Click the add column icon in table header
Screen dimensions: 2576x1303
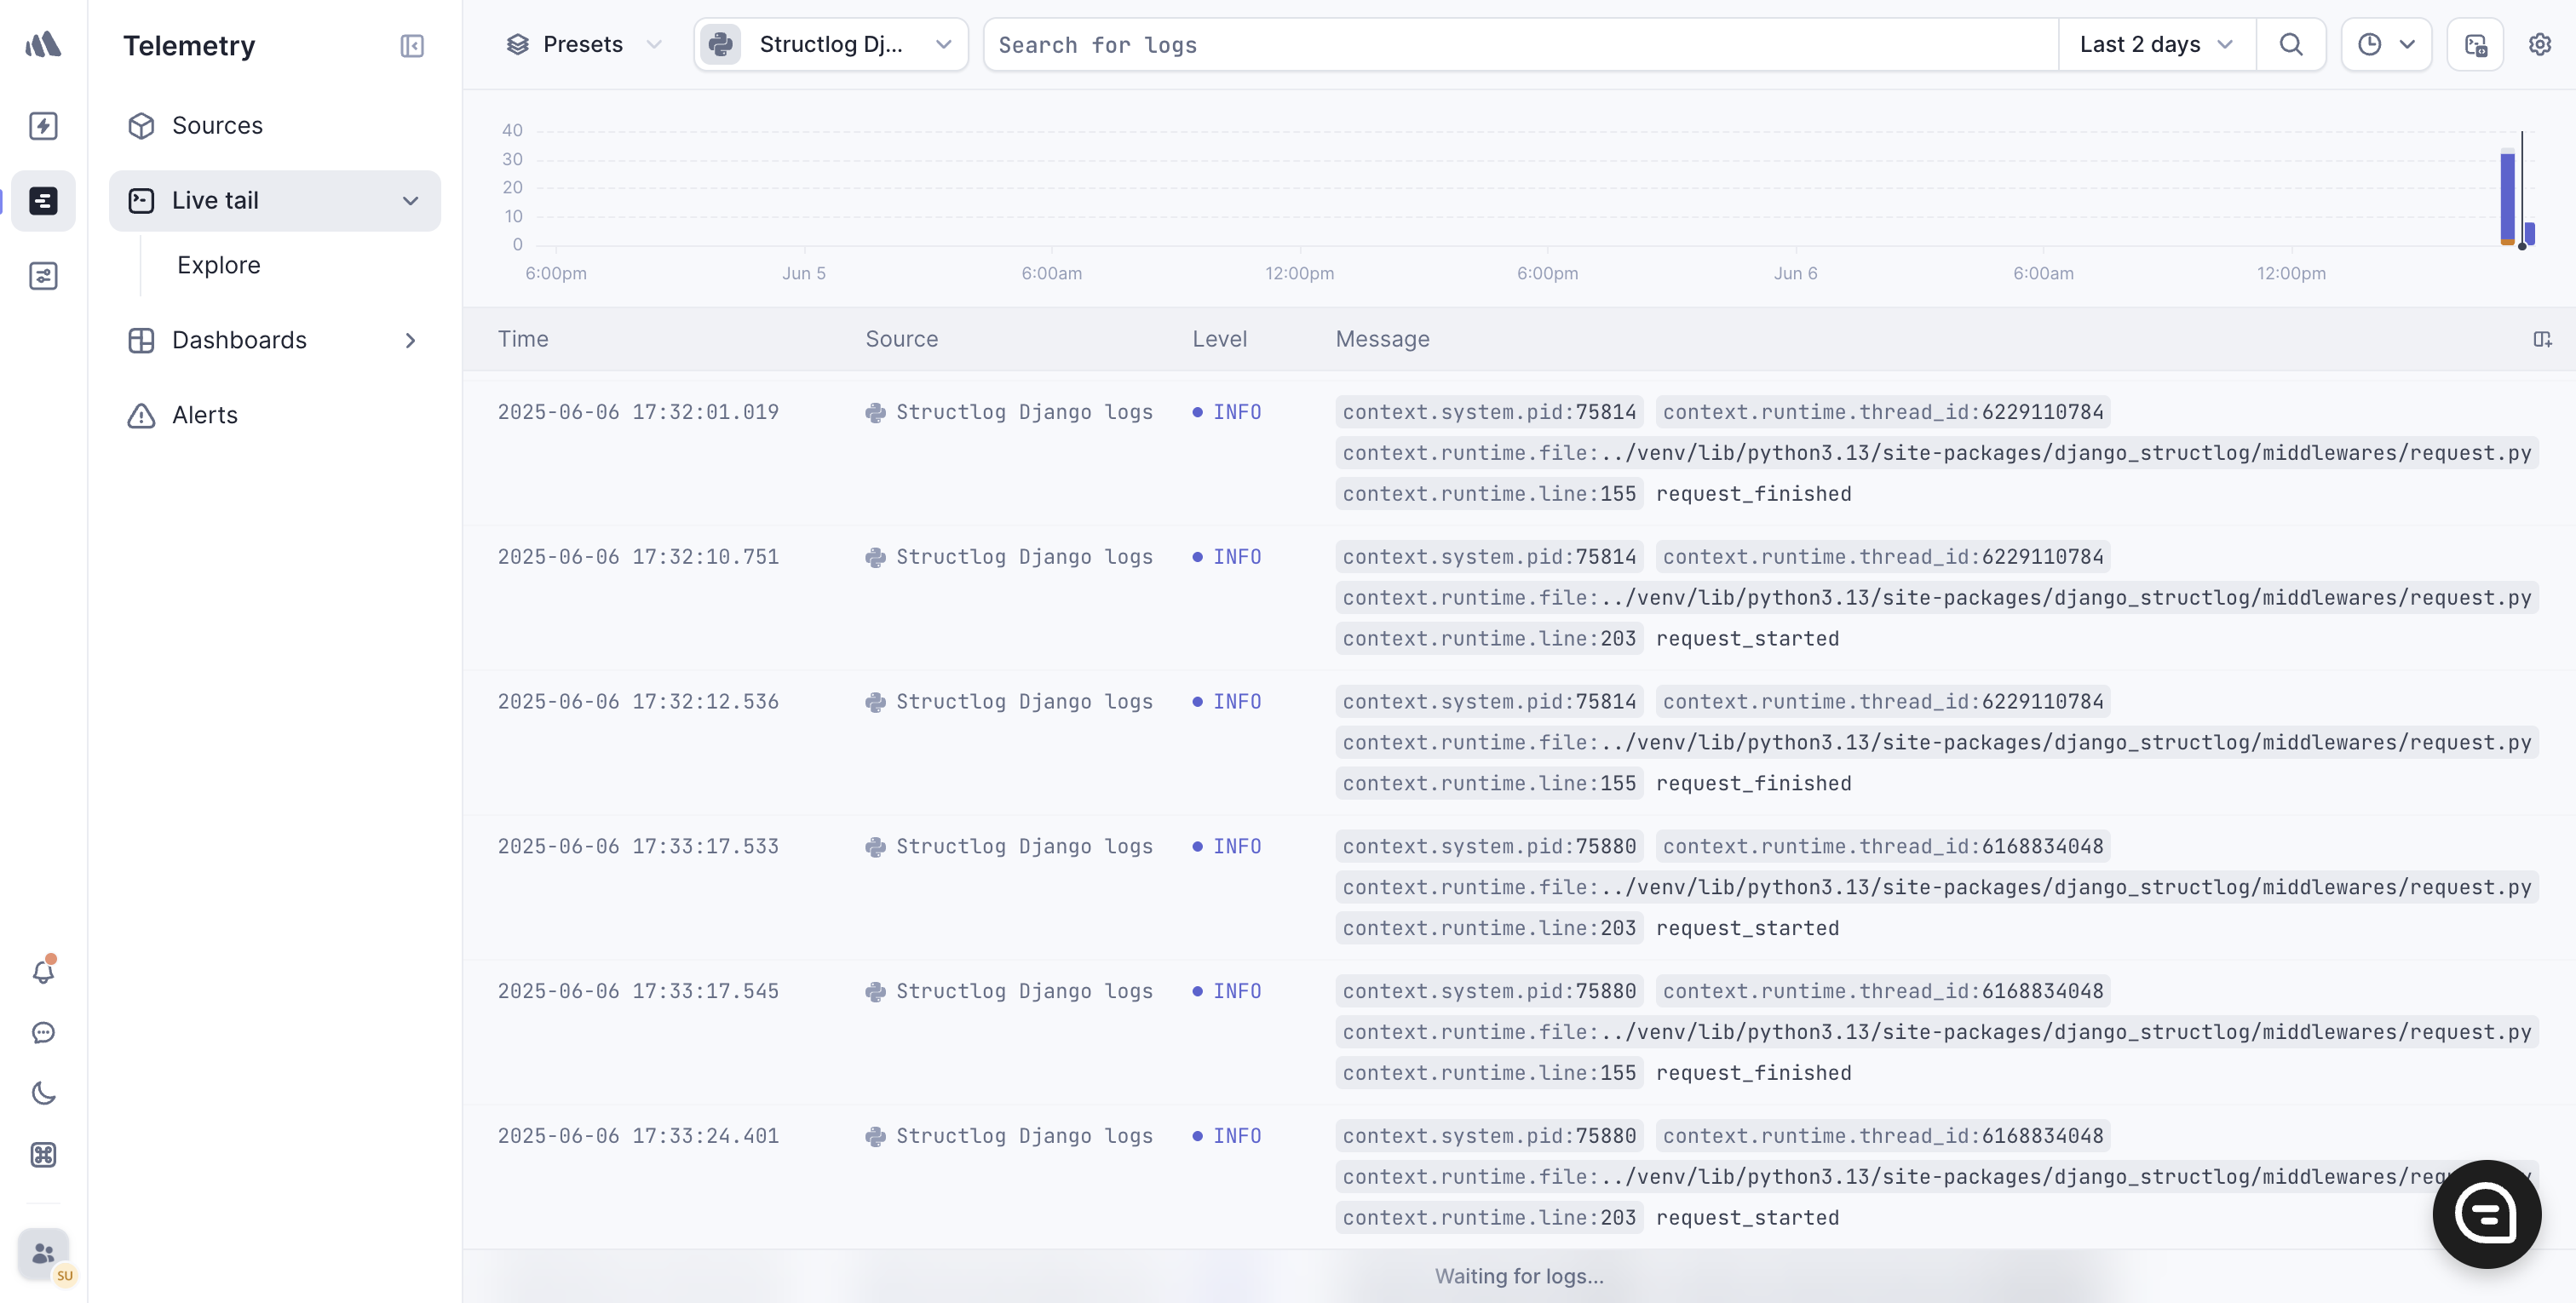click(x=2541, y=339)
